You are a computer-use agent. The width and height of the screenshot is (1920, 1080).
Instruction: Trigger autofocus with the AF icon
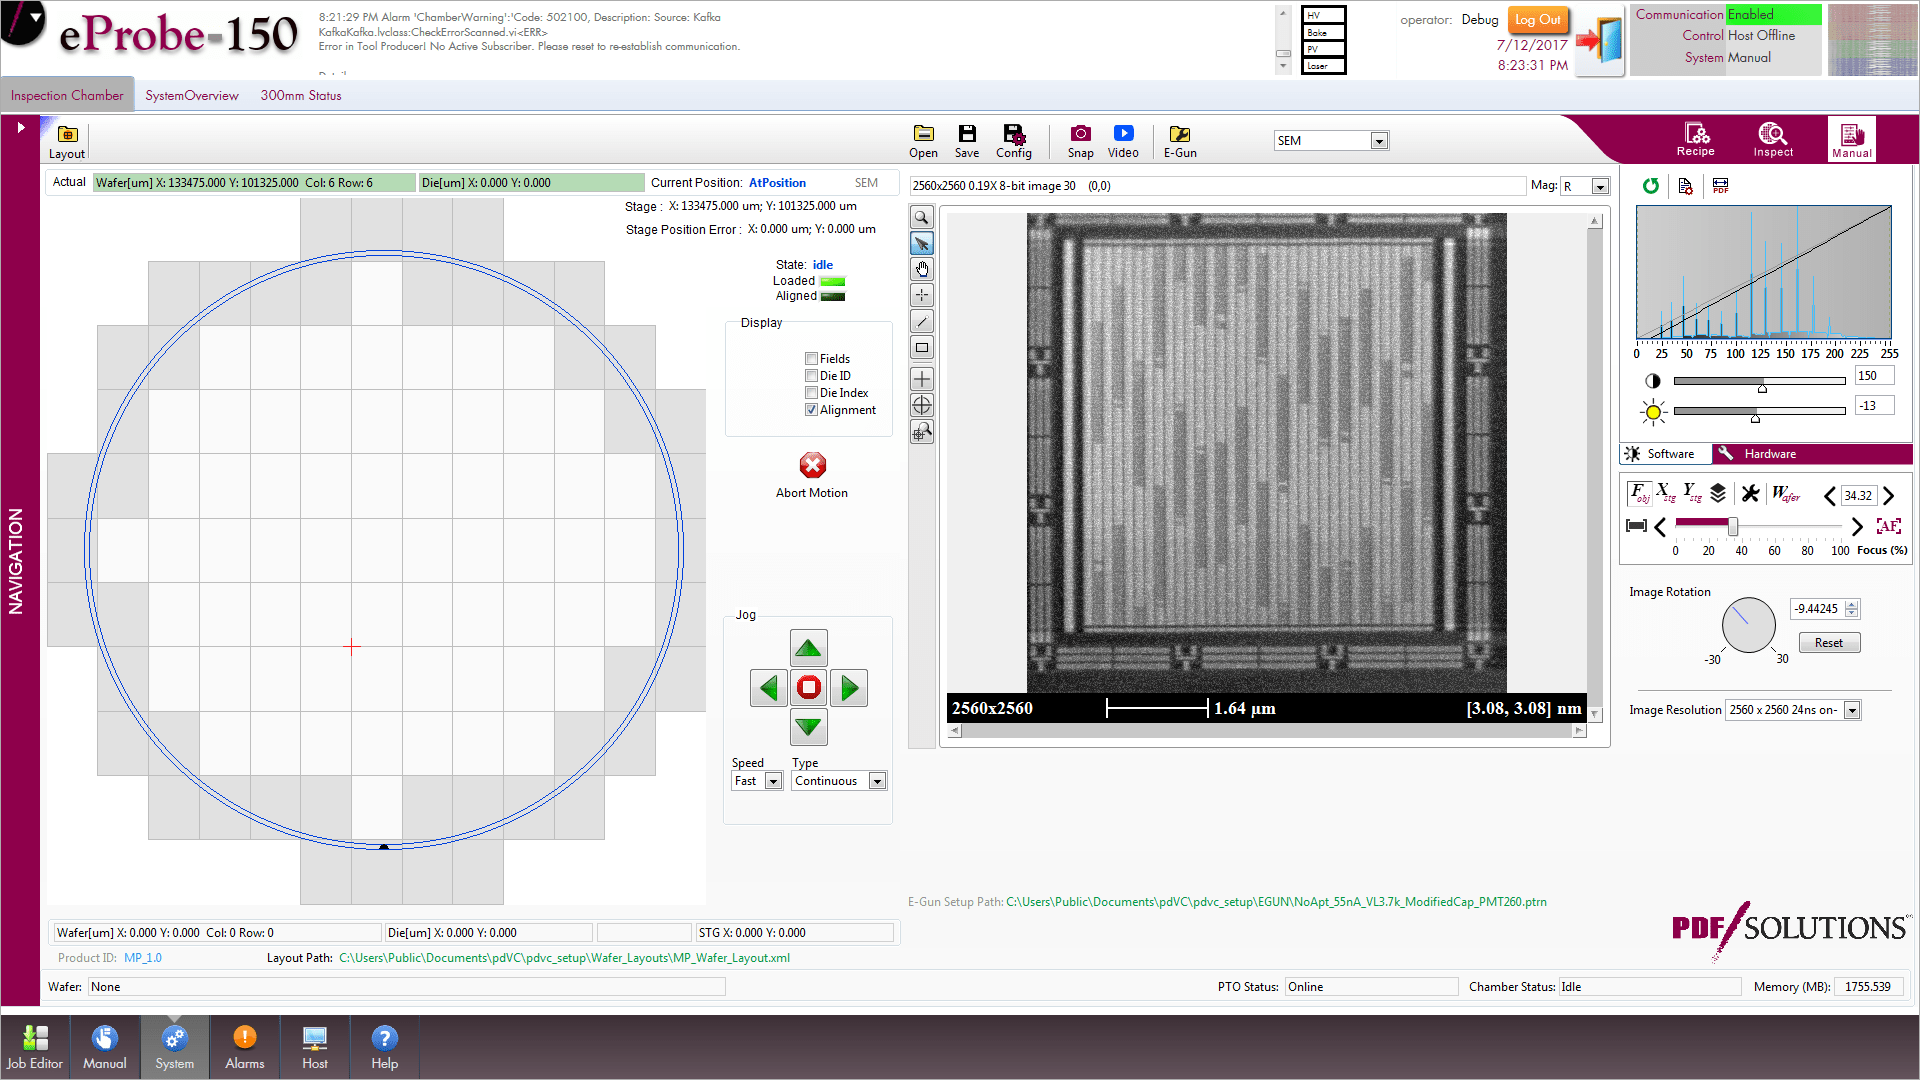click(1889, 525)
